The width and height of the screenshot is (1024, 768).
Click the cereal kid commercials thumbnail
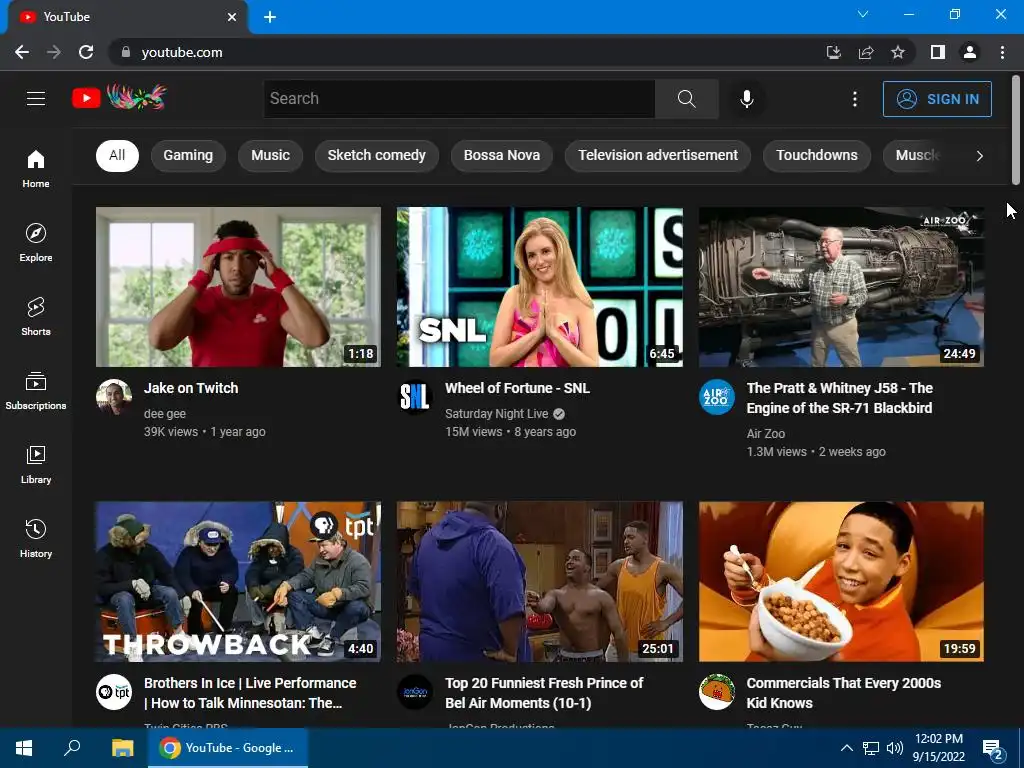841,582
